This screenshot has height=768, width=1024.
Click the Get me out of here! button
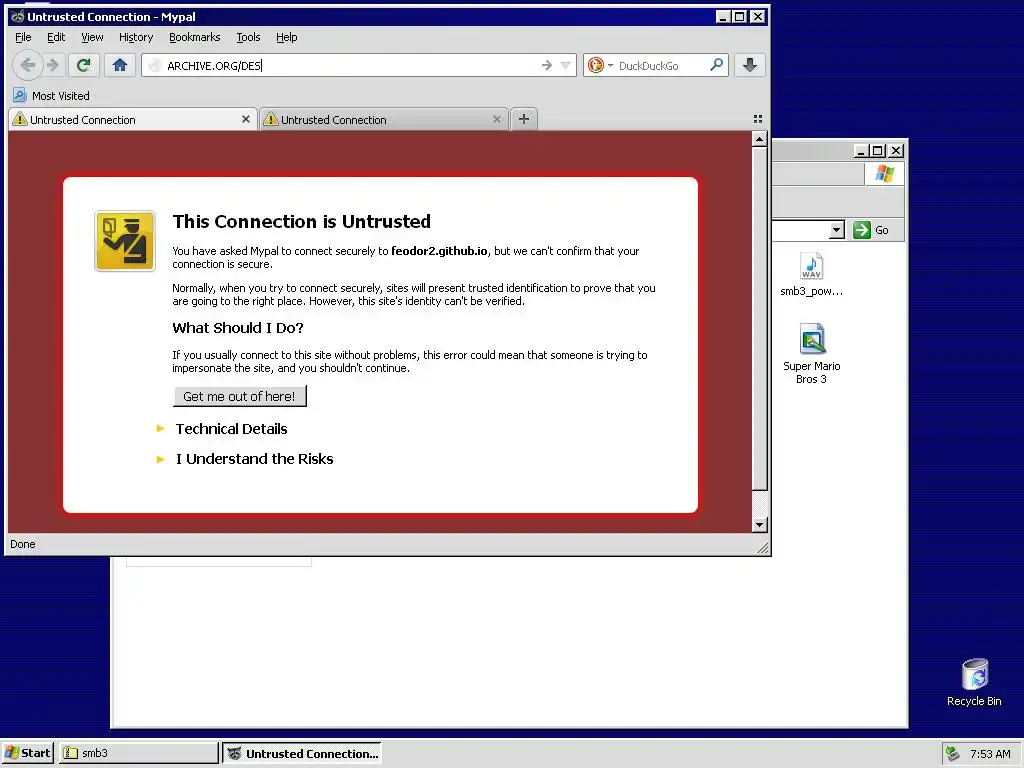coord(240,396)
